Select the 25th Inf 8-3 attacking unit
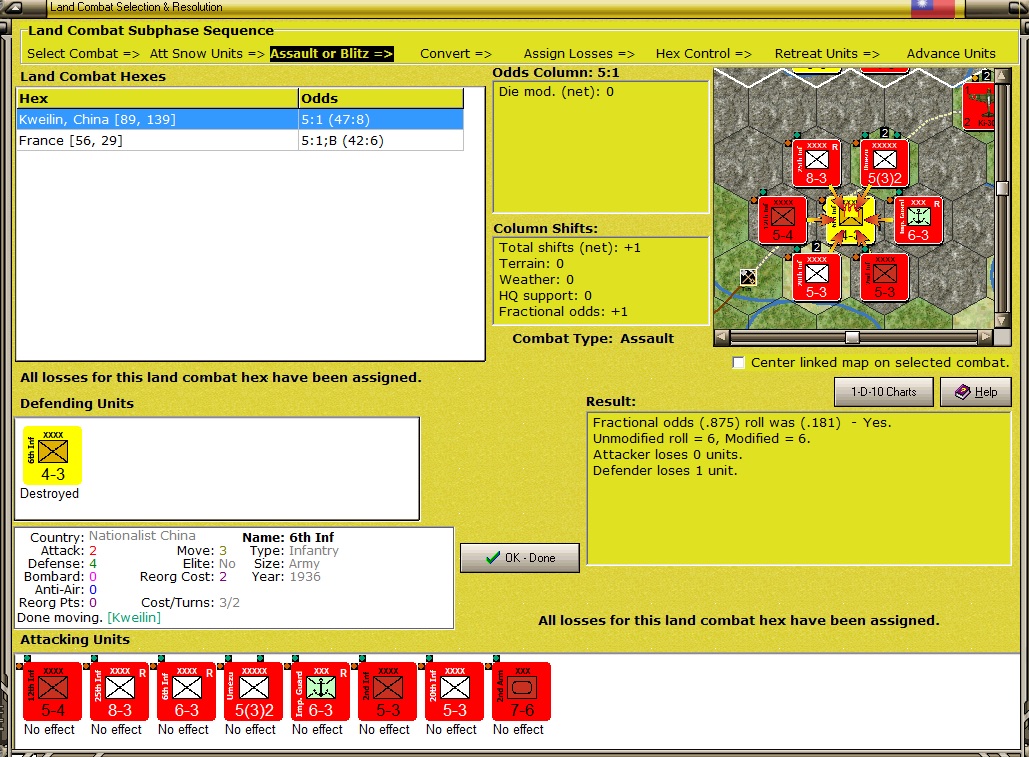Image resolution: width=1029 pixels, height=757 pixels. coord(119,691)
